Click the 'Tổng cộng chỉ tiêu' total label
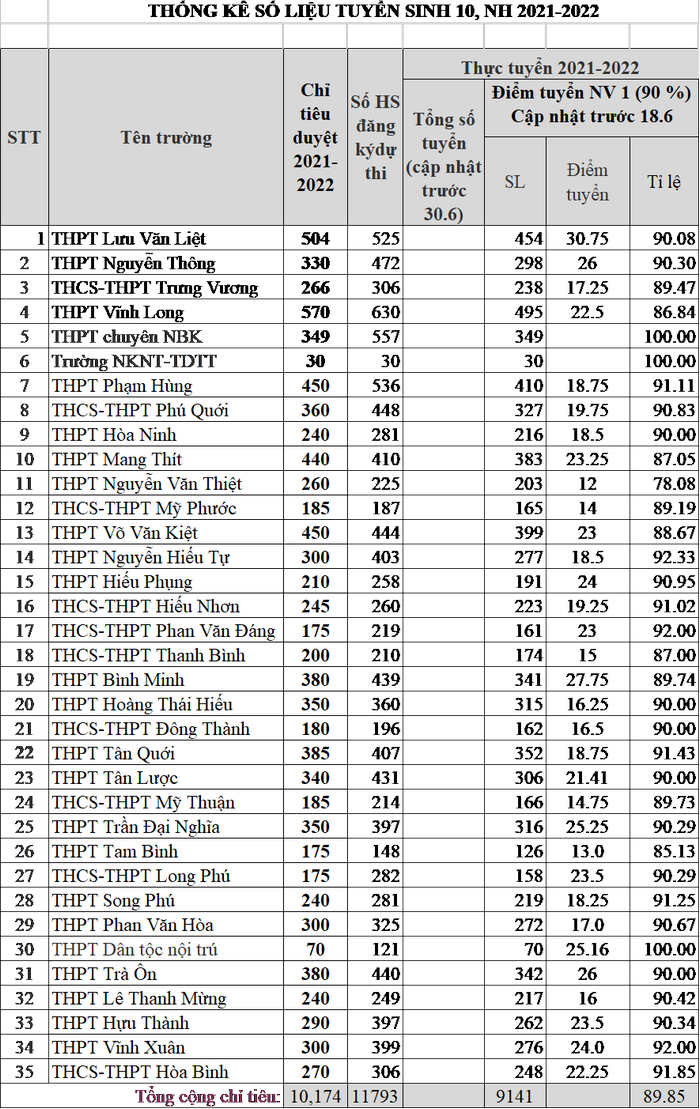 207,1097
